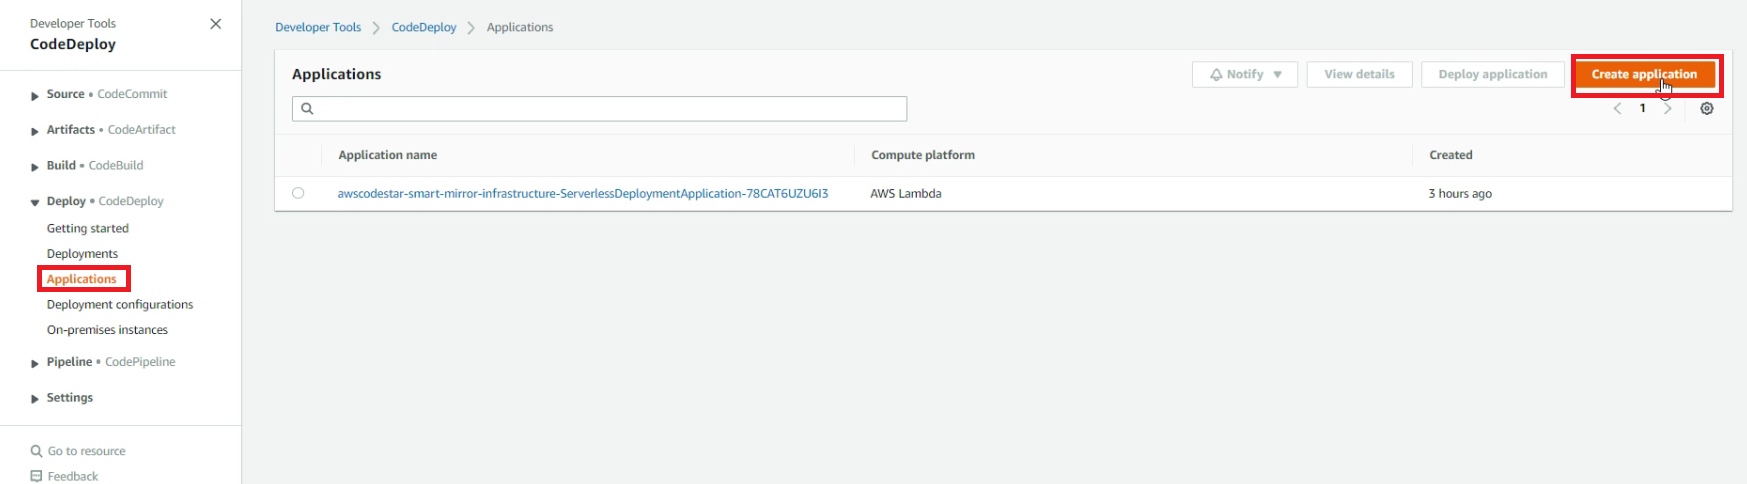Click the Go to resource search icon
Screen dimensions: 1747x484
[37, 451]
